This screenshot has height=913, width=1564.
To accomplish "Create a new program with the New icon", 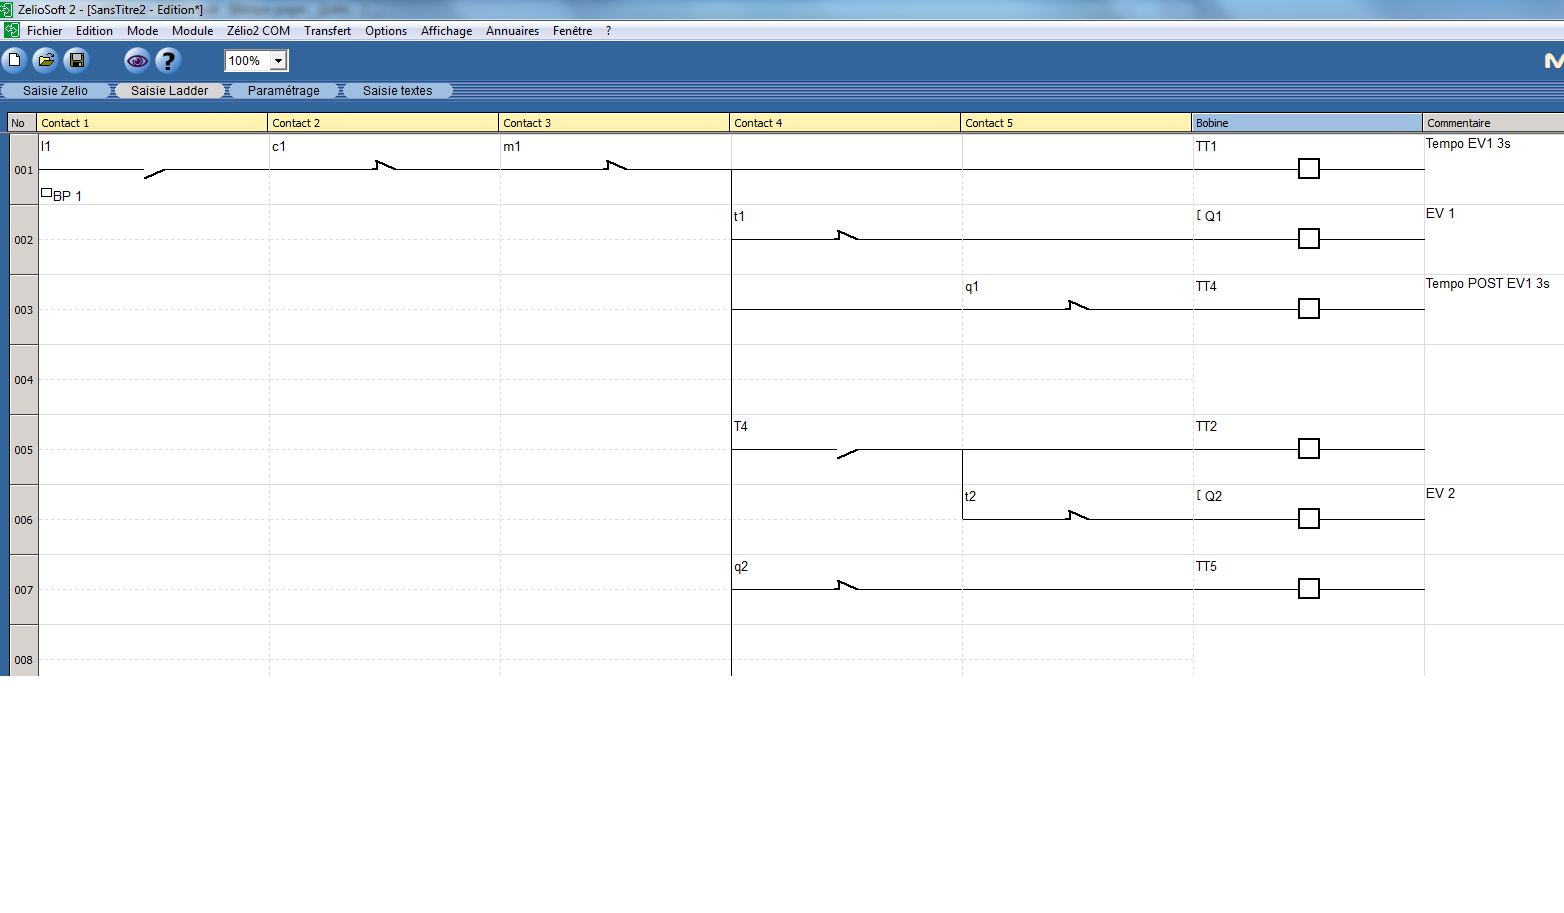I will (15, 61).
